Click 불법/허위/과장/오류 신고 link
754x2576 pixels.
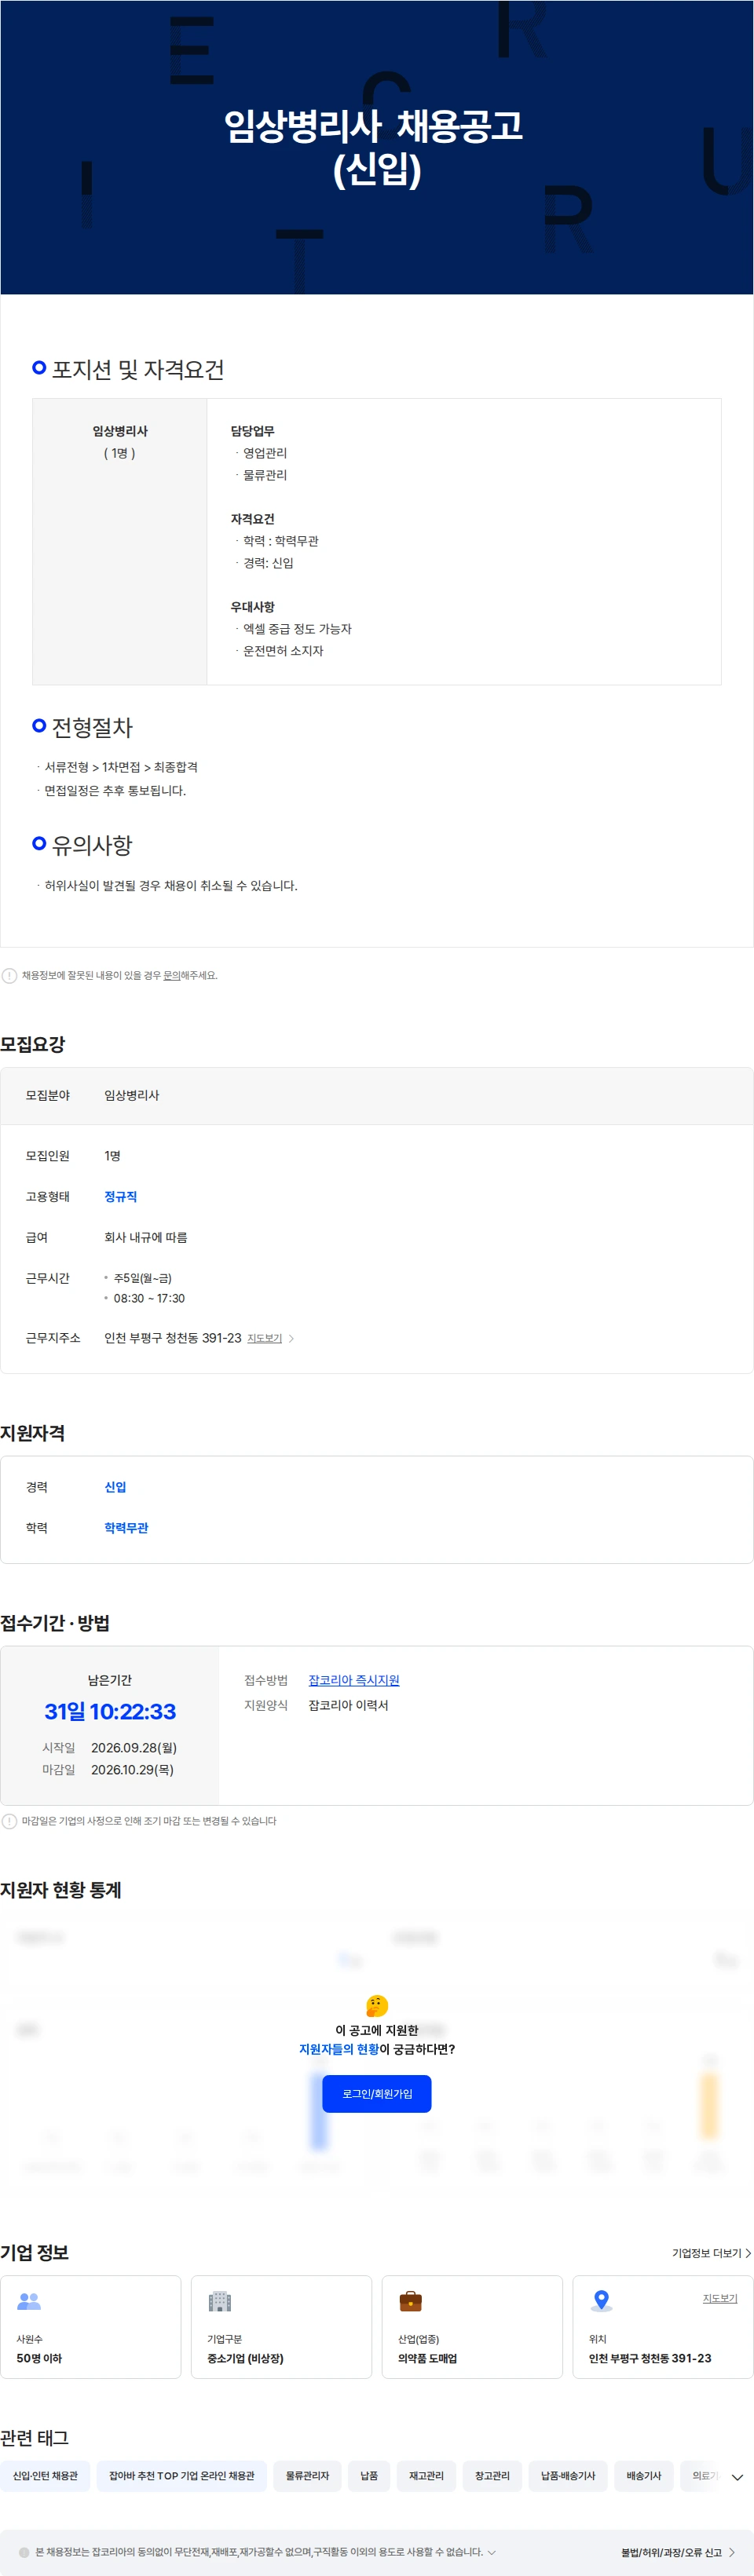[670, 2552]
